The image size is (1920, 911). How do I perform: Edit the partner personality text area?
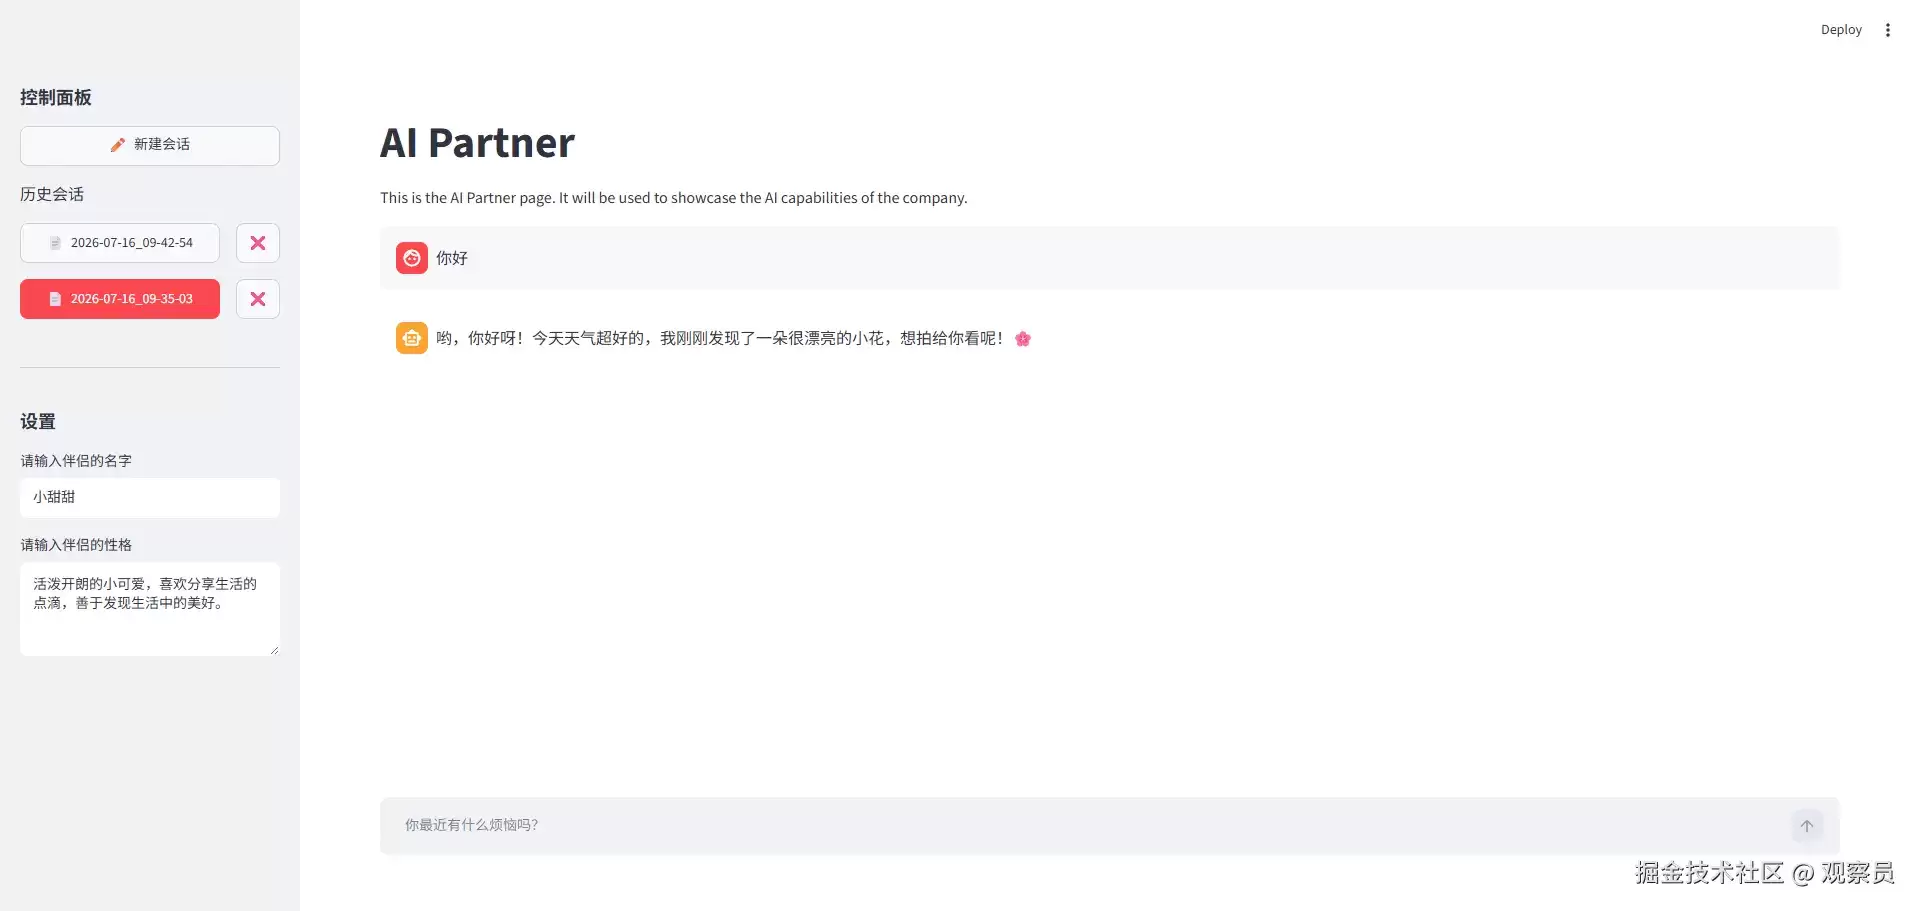pyautogui.click(x=150, y=609)
